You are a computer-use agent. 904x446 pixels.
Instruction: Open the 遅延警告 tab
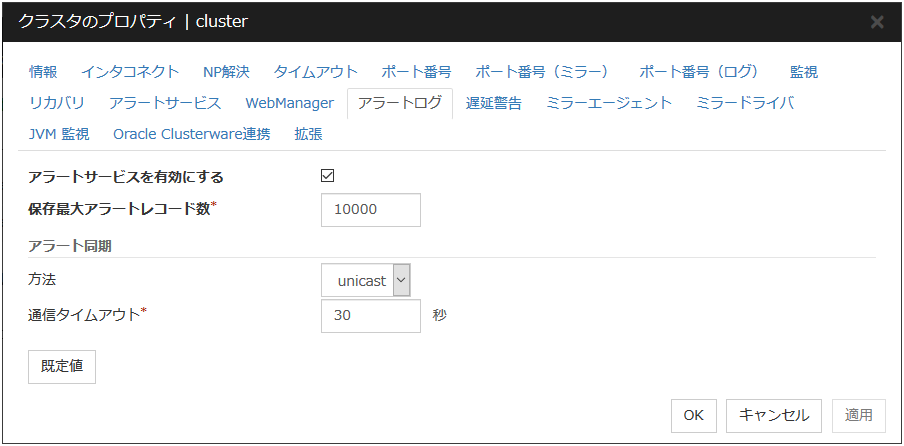(x=494, y=103)
